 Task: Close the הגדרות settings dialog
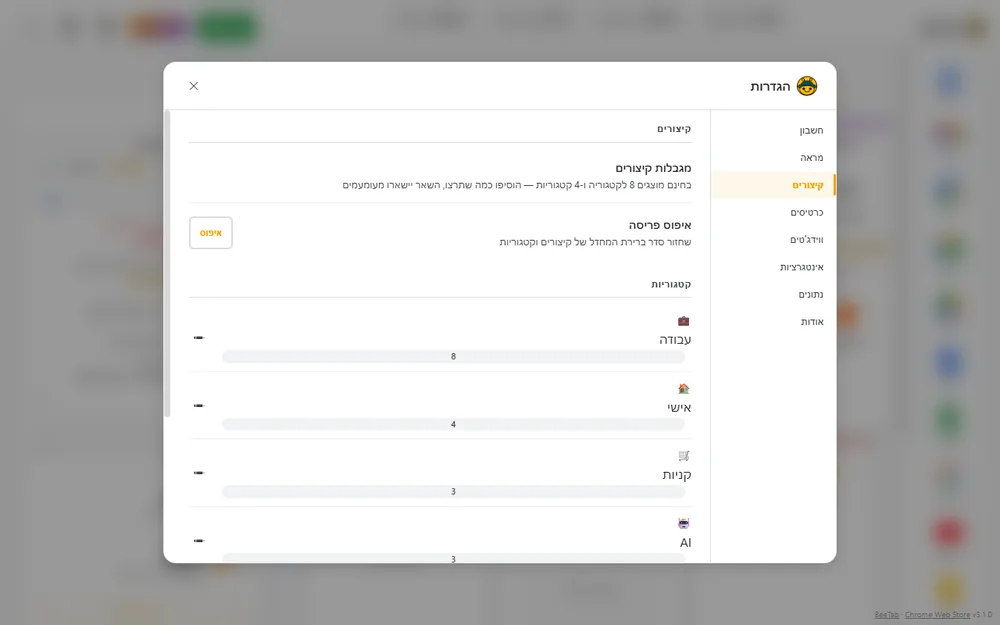(x=194, y=86)
